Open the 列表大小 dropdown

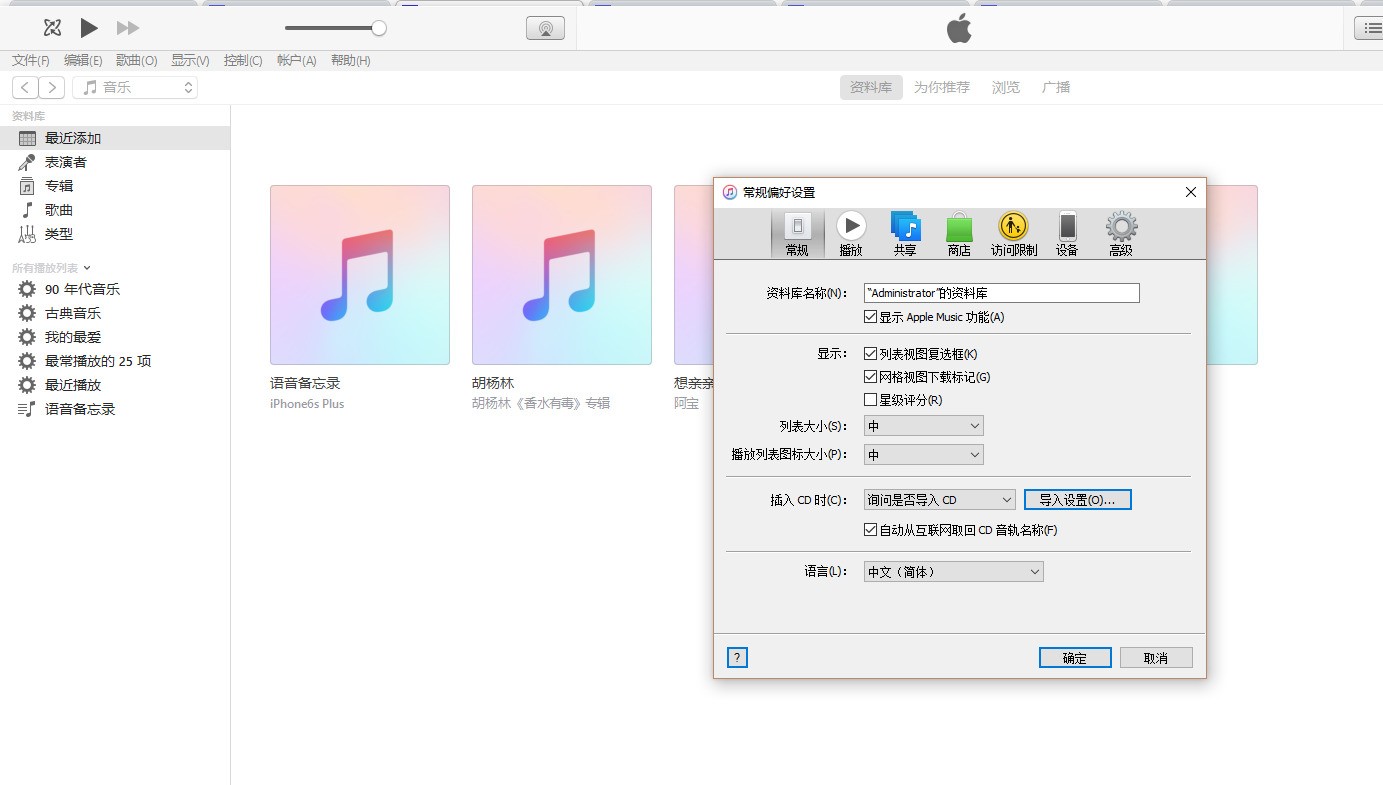coord(924,426)
